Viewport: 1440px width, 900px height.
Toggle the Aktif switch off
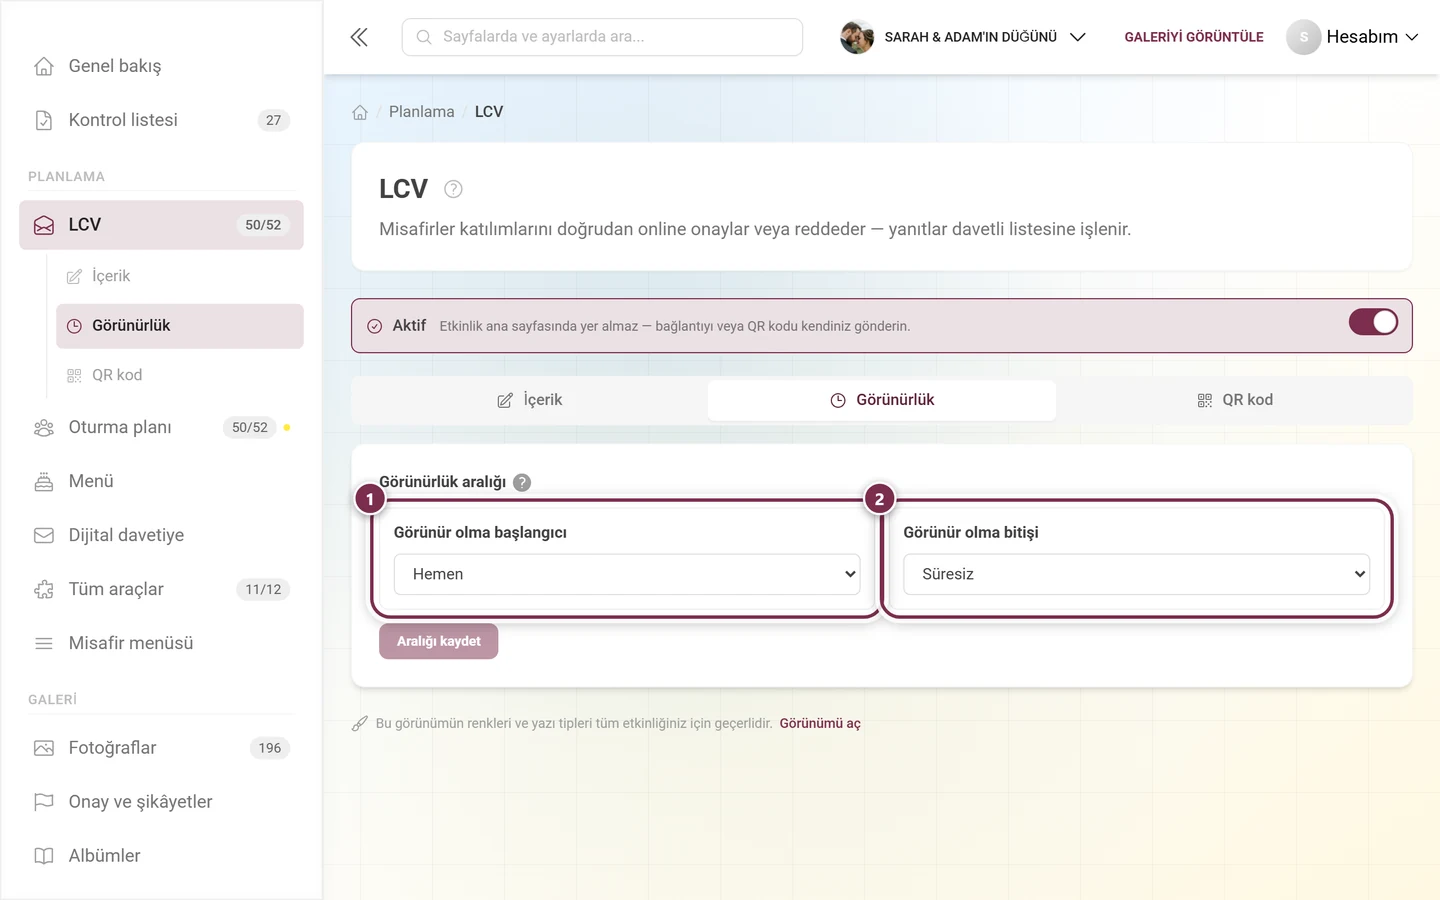pos(1373,322)
